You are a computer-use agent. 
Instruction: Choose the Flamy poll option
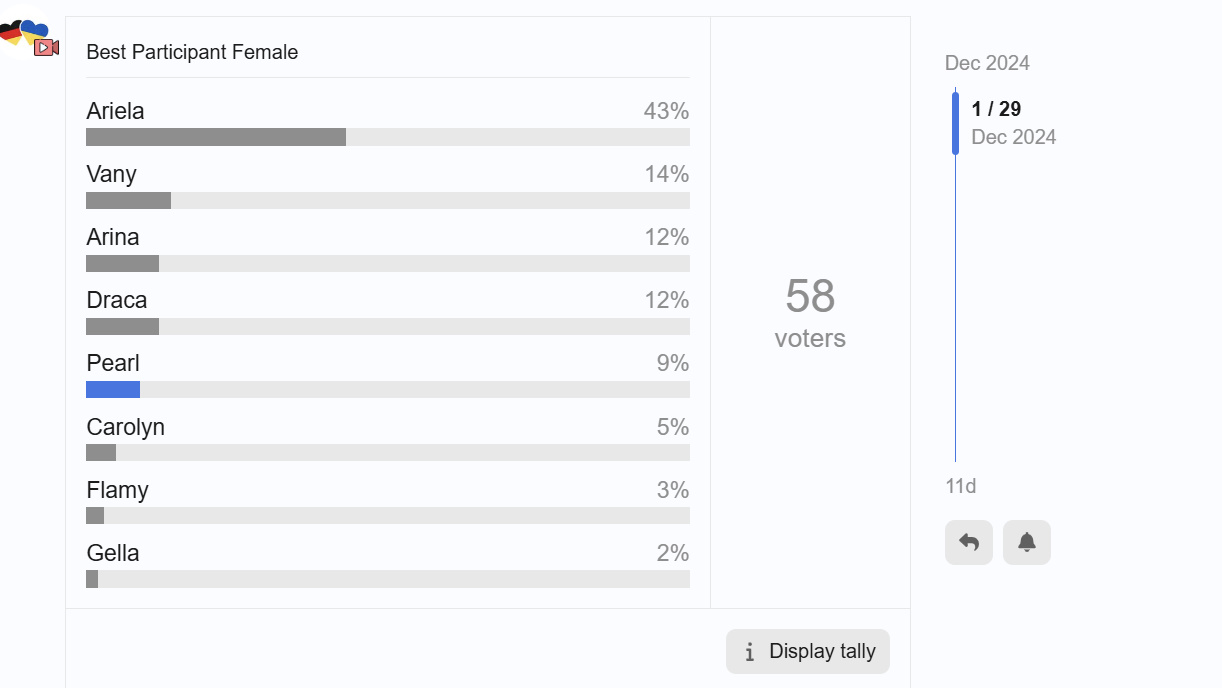point(388,501)
